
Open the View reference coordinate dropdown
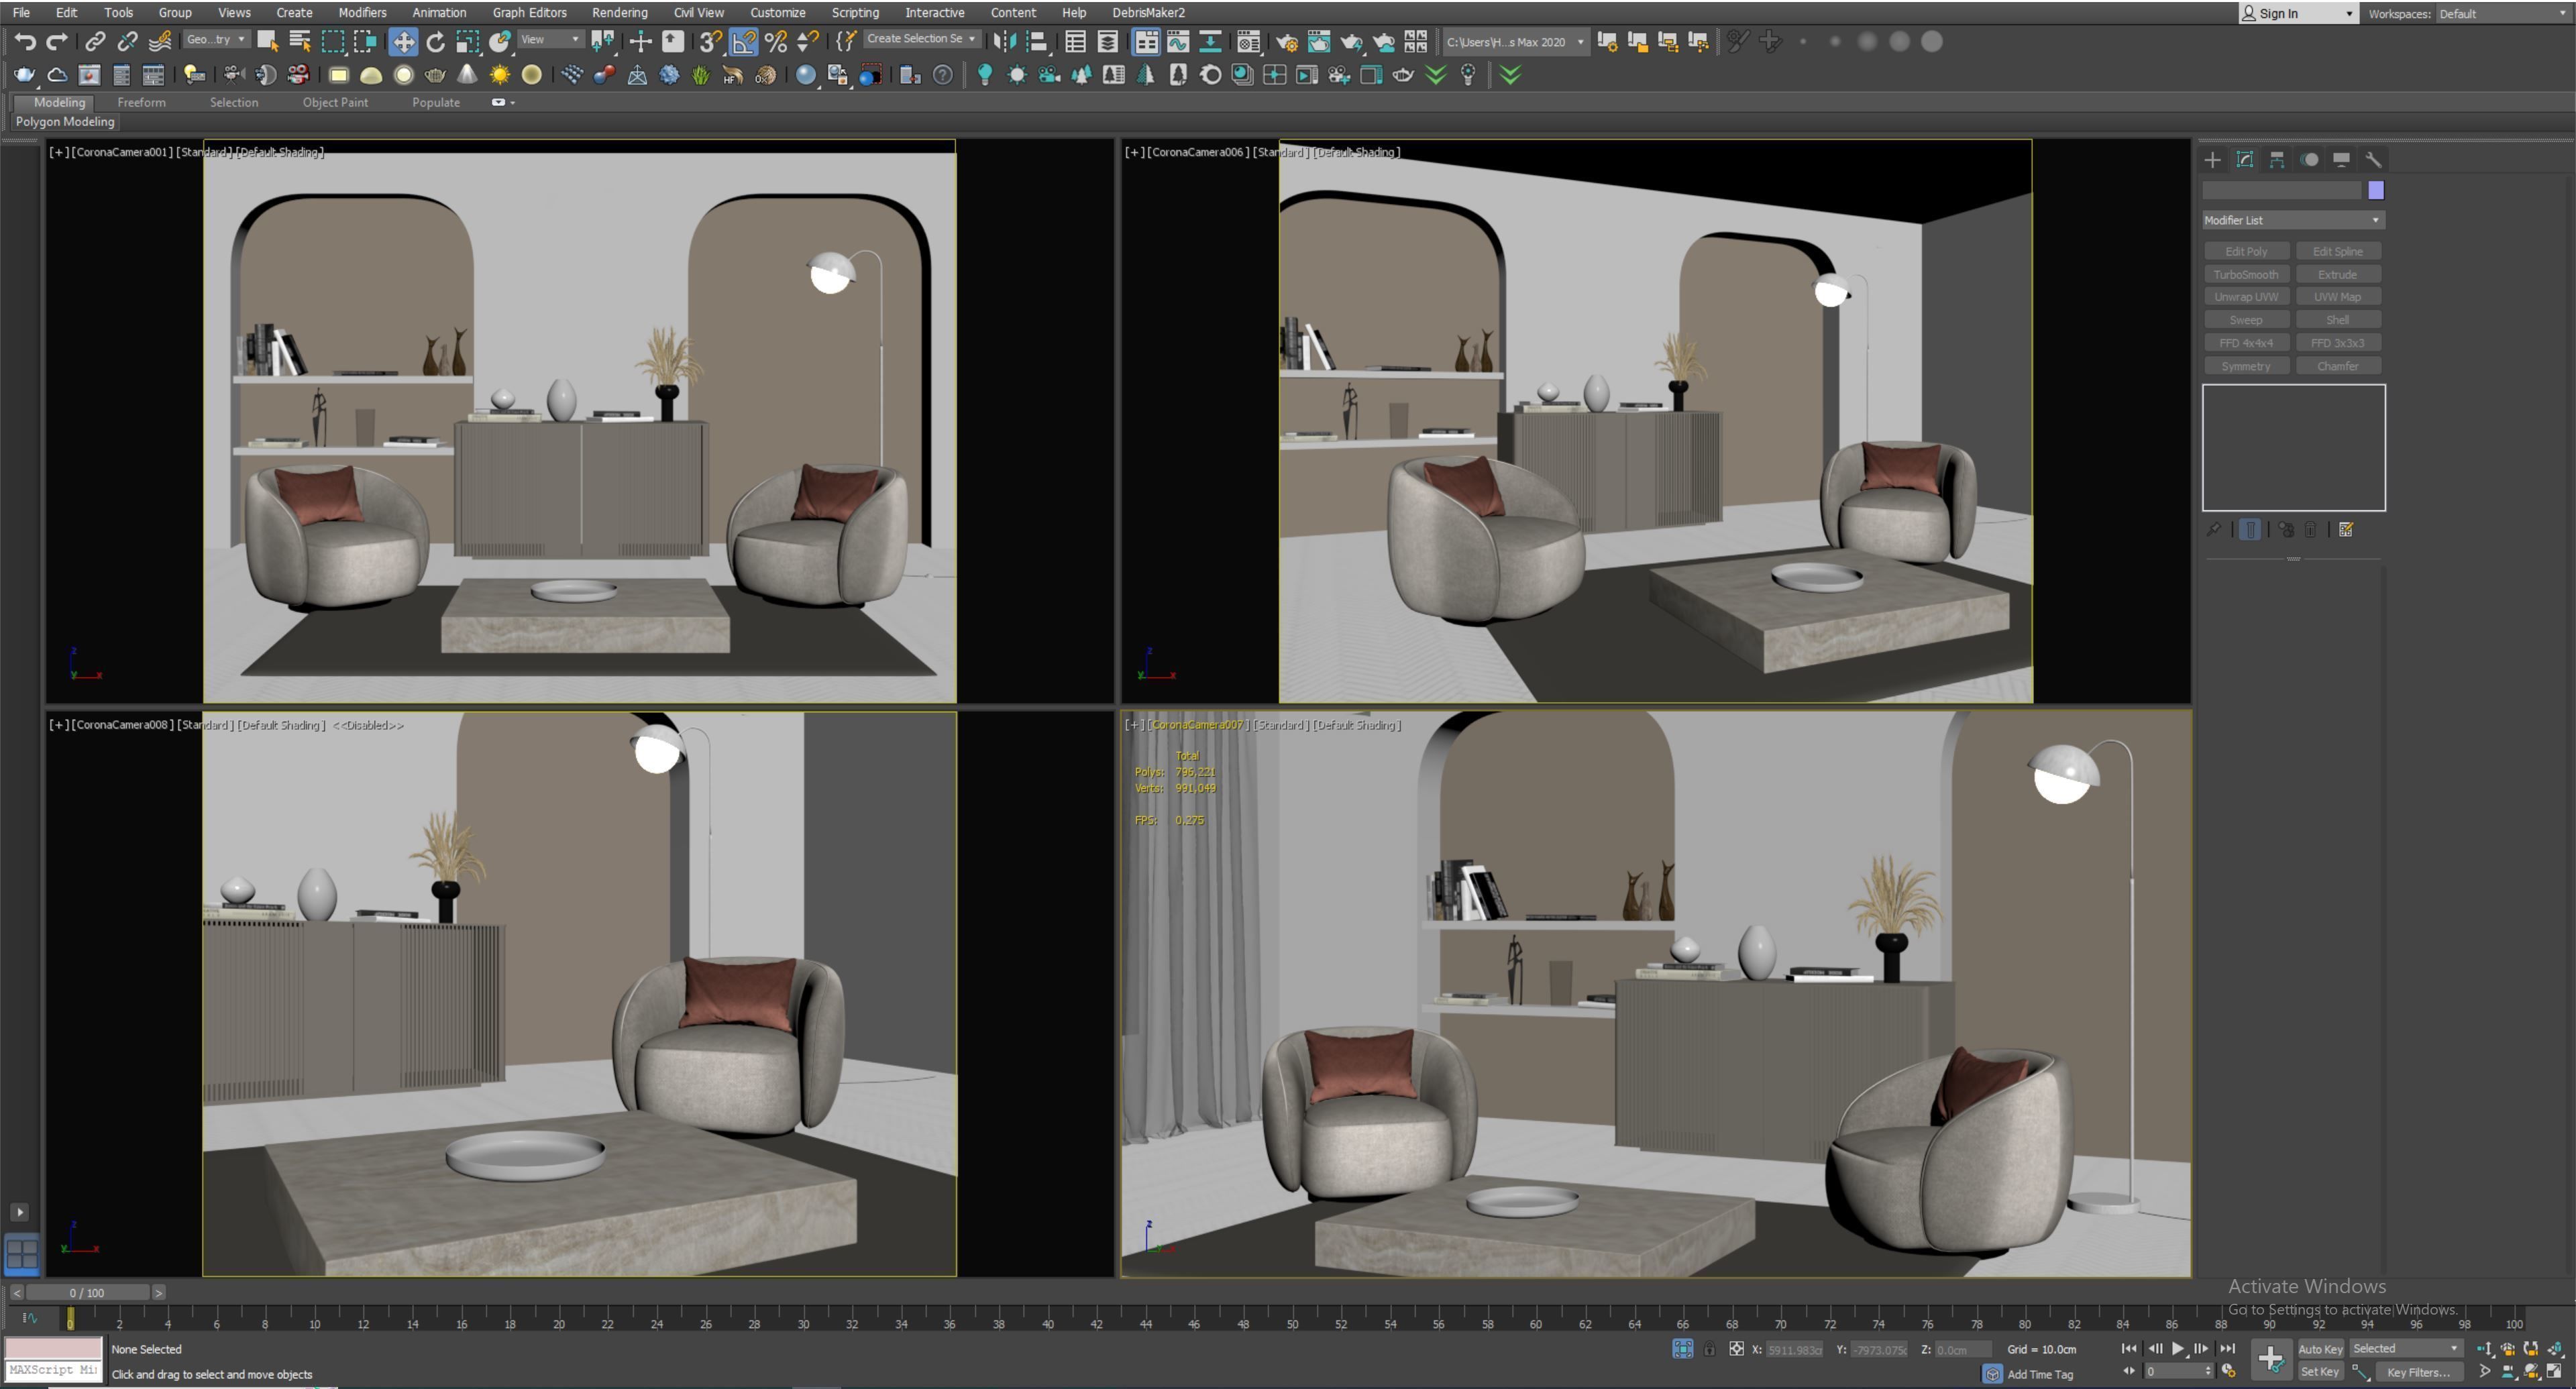(550, 40)
